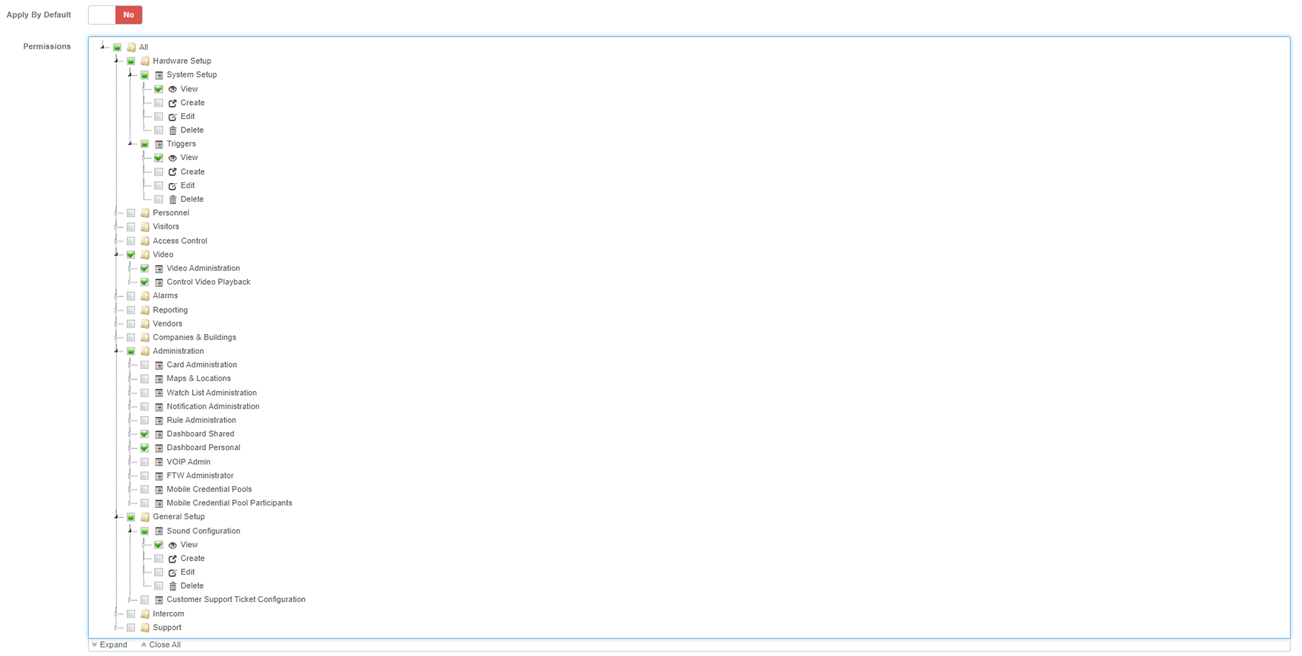This screenshot has height=656, width=1302.
Task: Click the Close All button
Action: click(x=161, y=645)
